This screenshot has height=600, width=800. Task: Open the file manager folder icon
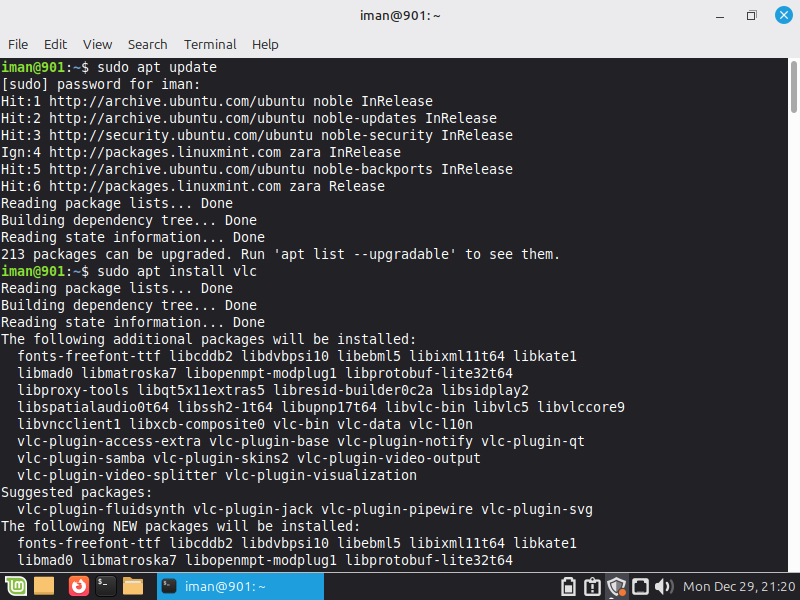point(134,586)
